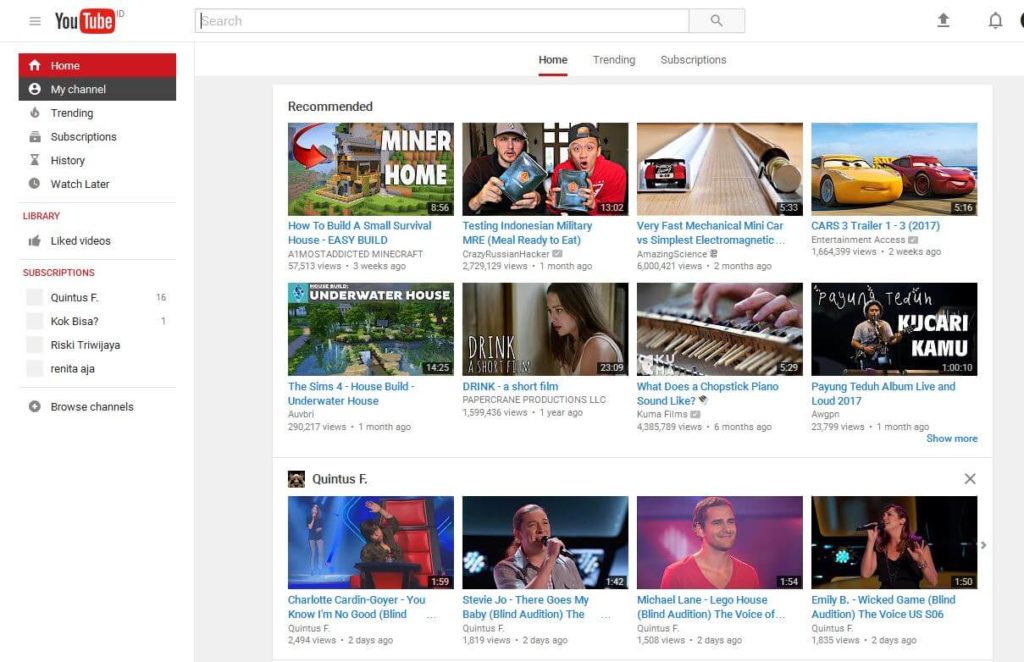Viewport: 1024px width, 662px height.
Task: Click the Subscriptions sidebar icon
Action: (35, 136)
